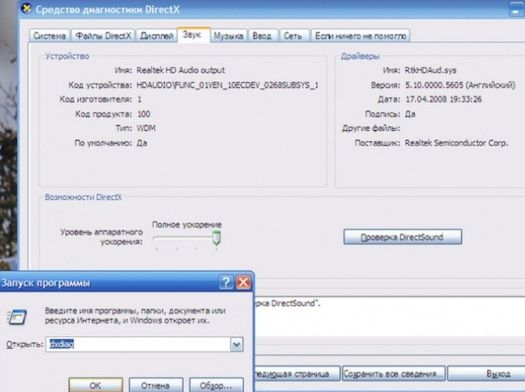525x392 pixels.
Task: Open the Дисплей tab
Action: tap(156, 36)
